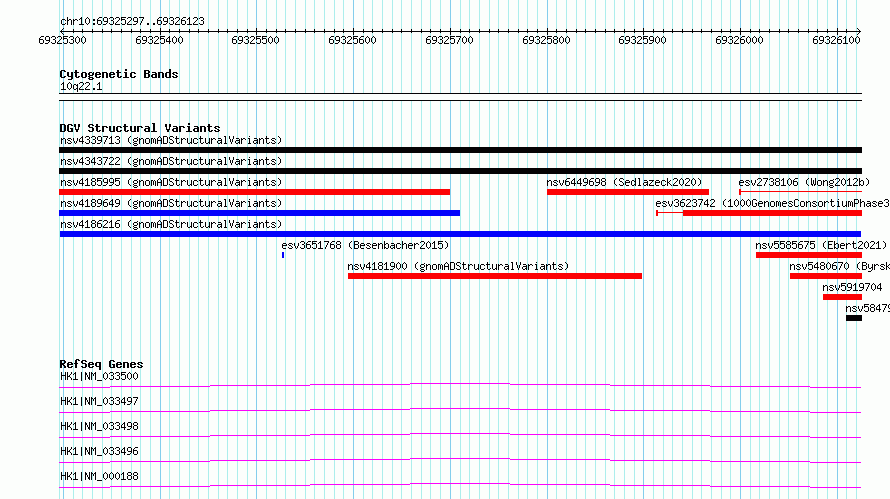This screenshot has height=499, width=890.
Task: Click variant label nsv6449698 (Sedlazeck2020)
Action: tap(624, 182)
